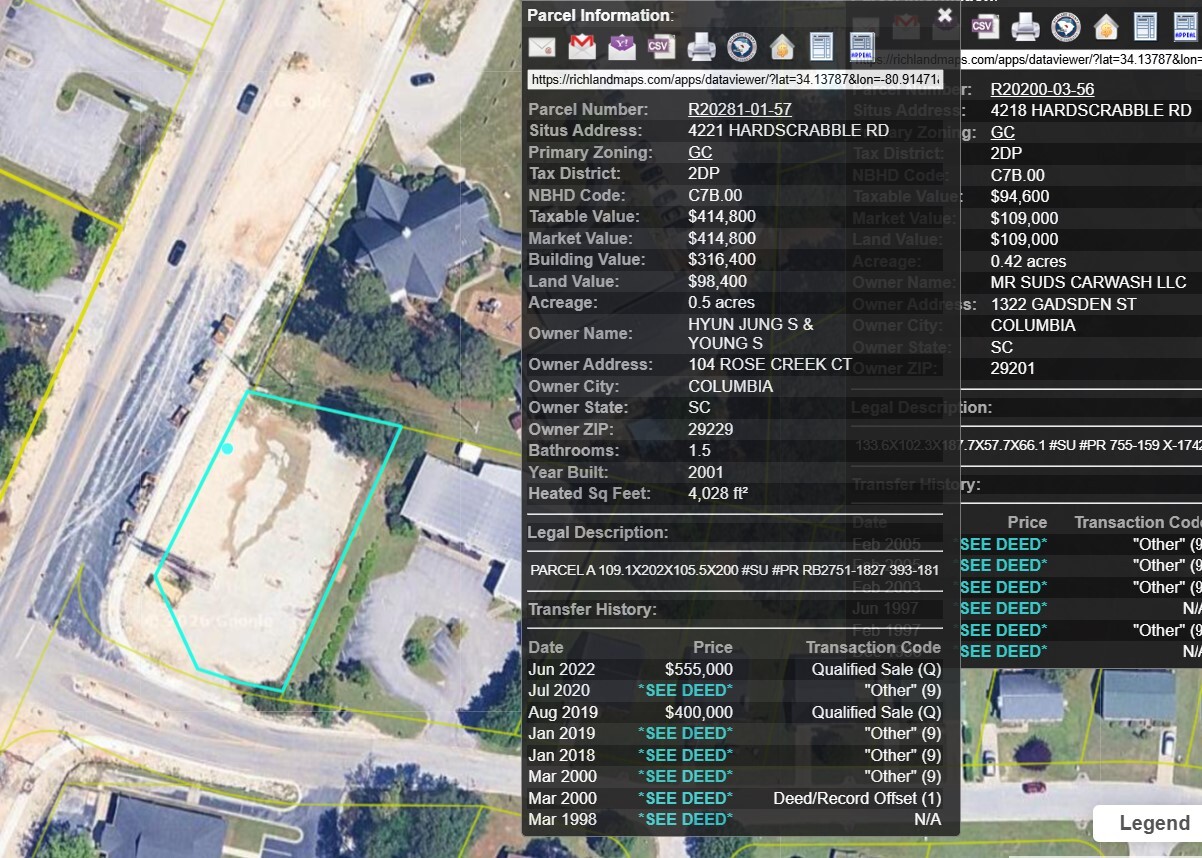Open SEE DEED link for Jul 2020

point(685,691)
